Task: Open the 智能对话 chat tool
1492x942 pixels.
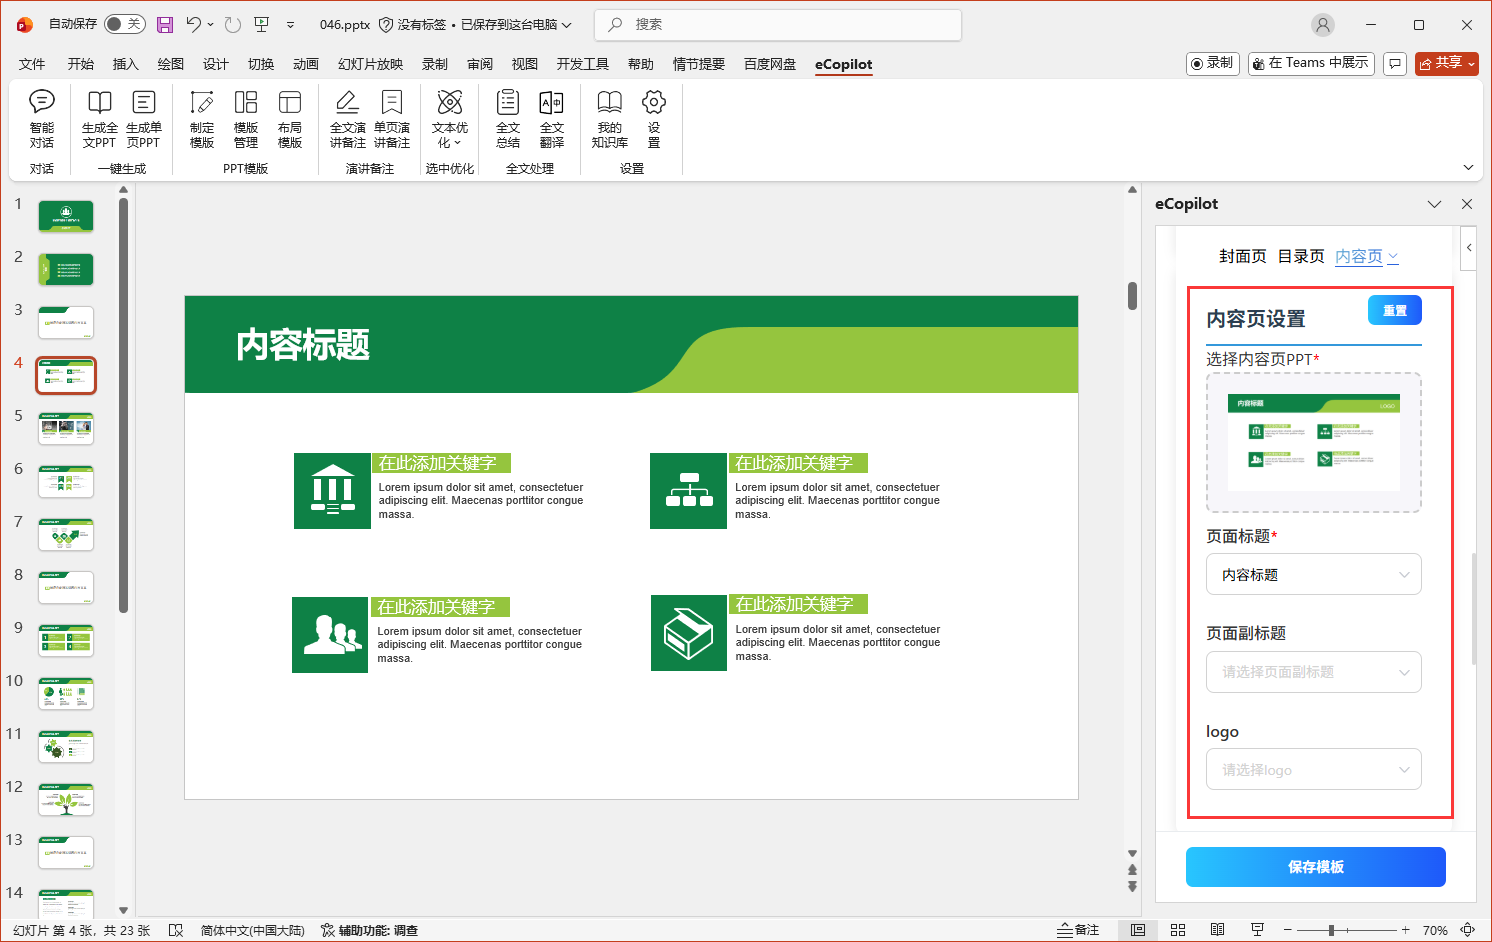Action: [42, 119]
